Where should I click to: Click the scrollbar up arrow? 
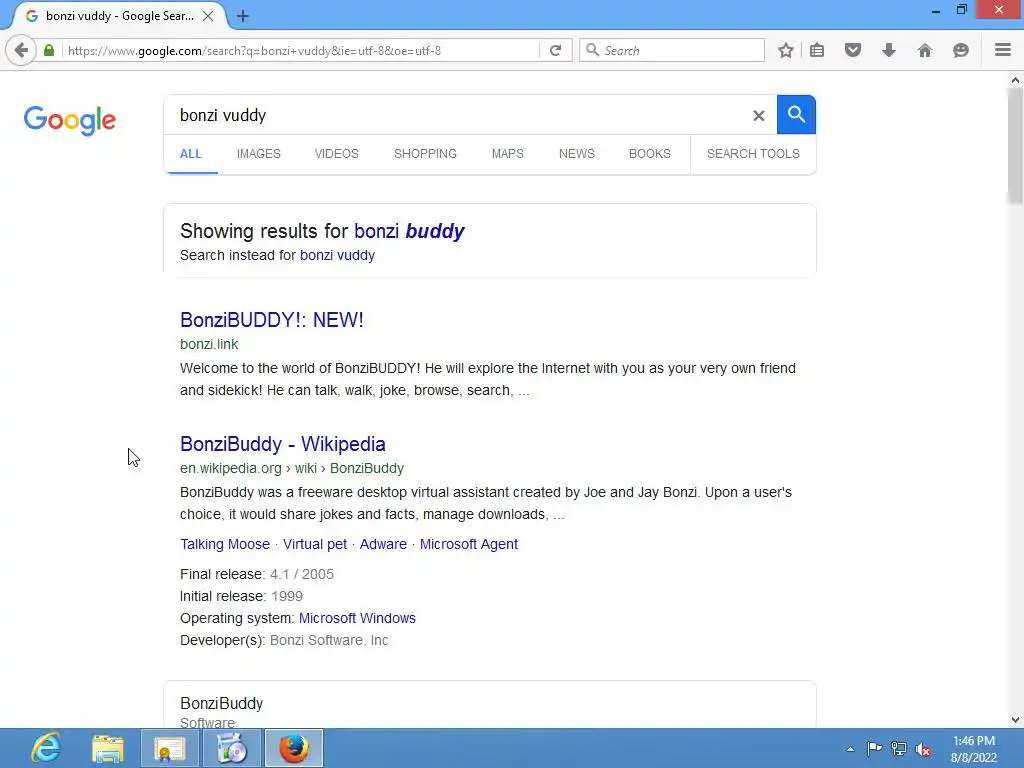pyautogui.click(x=1015, y=80)
